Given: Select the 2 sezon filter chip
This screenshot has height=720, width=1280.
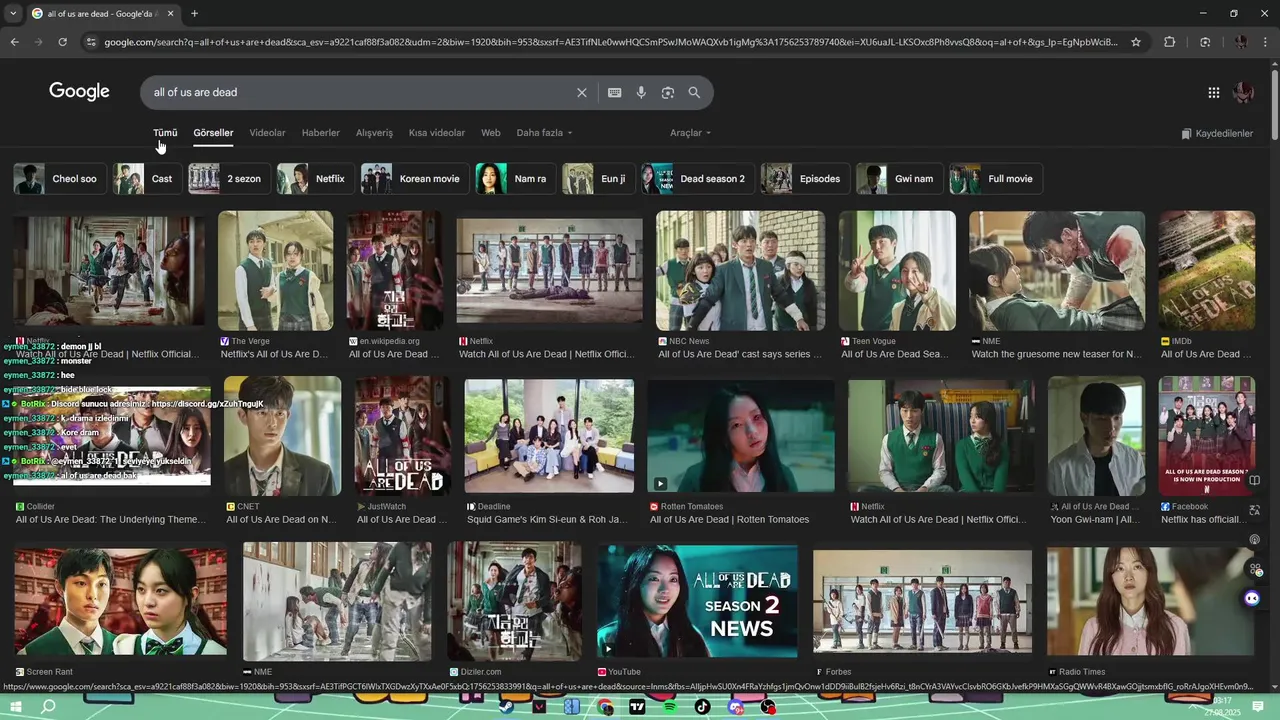Looking at the screenshot, I should pyautogui.click(x=229, y=179).
